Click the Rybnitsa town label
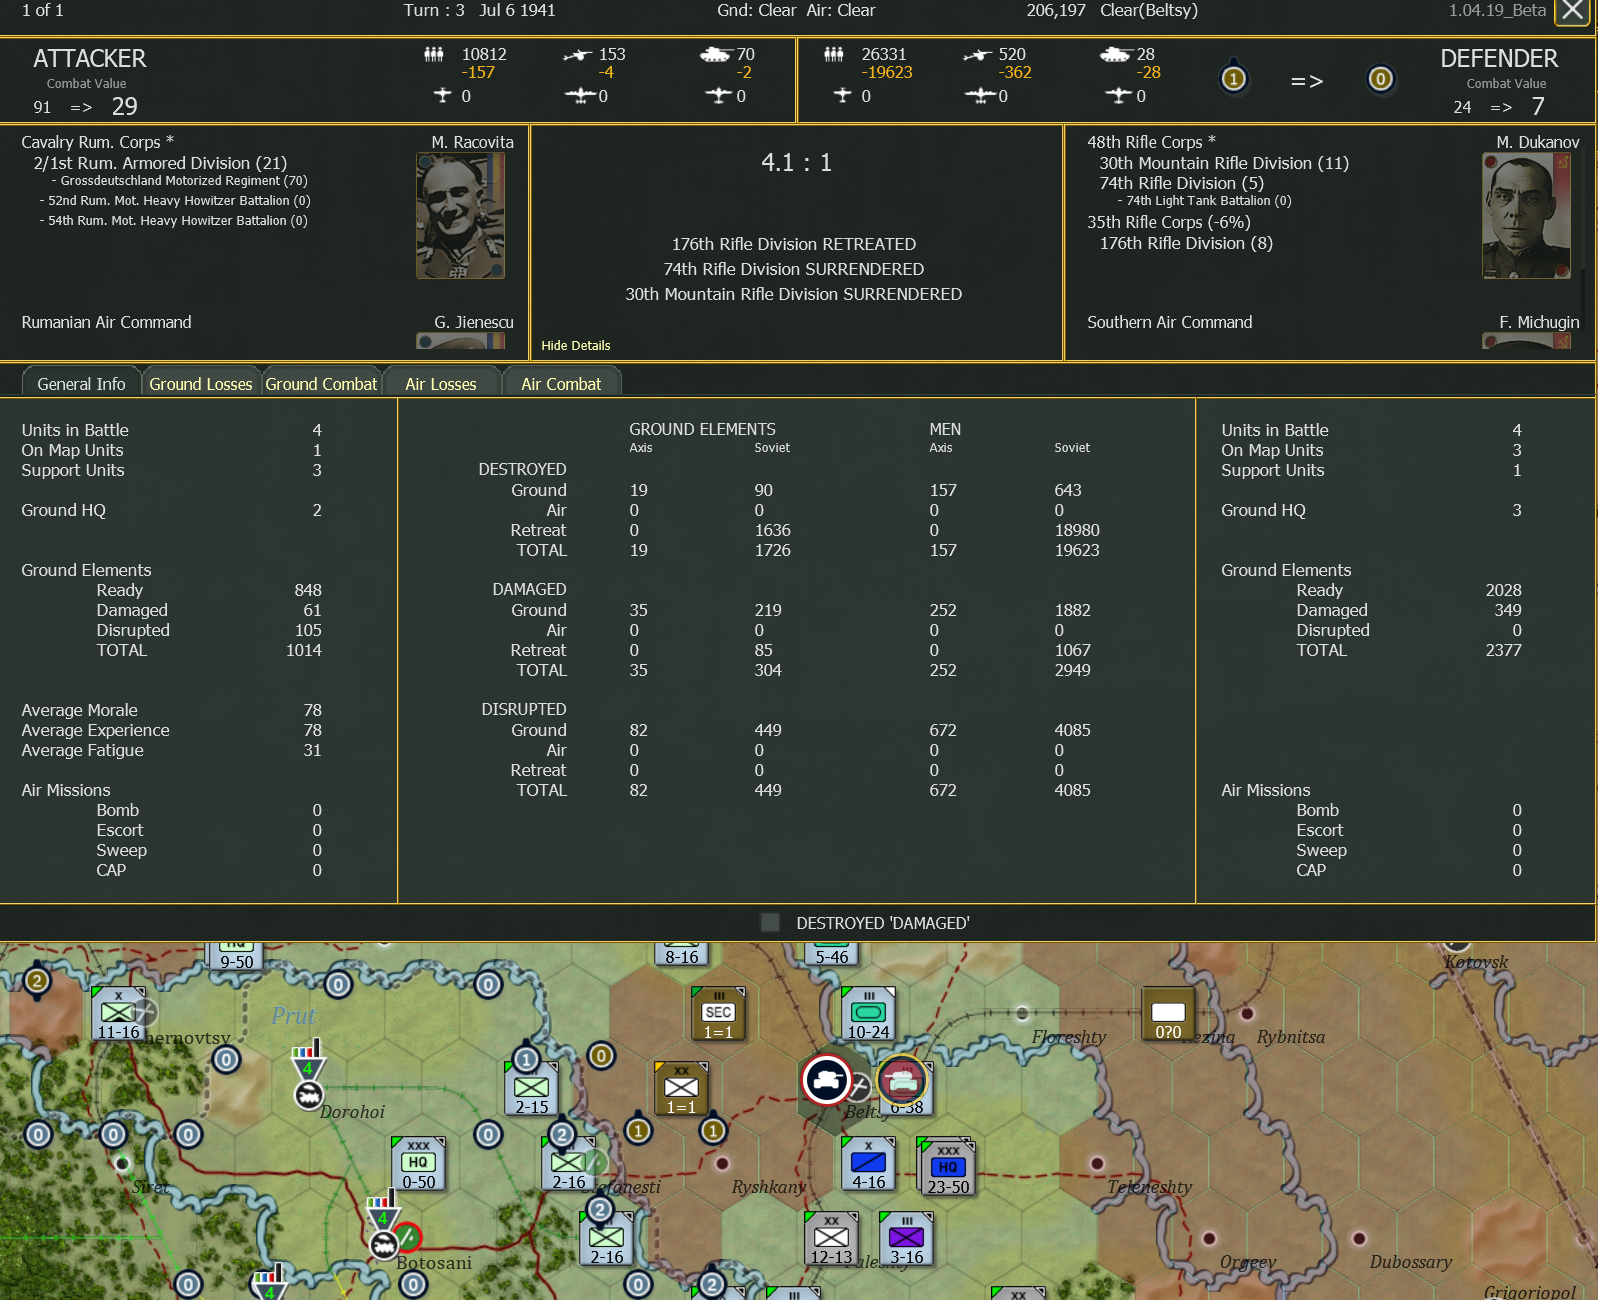 tap(1290, 1037)
